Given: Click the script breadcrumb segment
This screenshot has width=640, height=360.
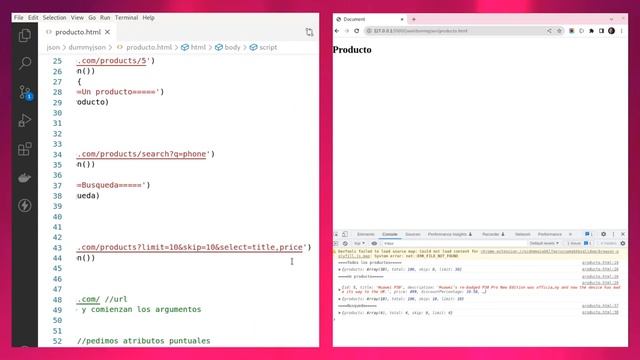Looking at the screenshot, I should 263,47.
